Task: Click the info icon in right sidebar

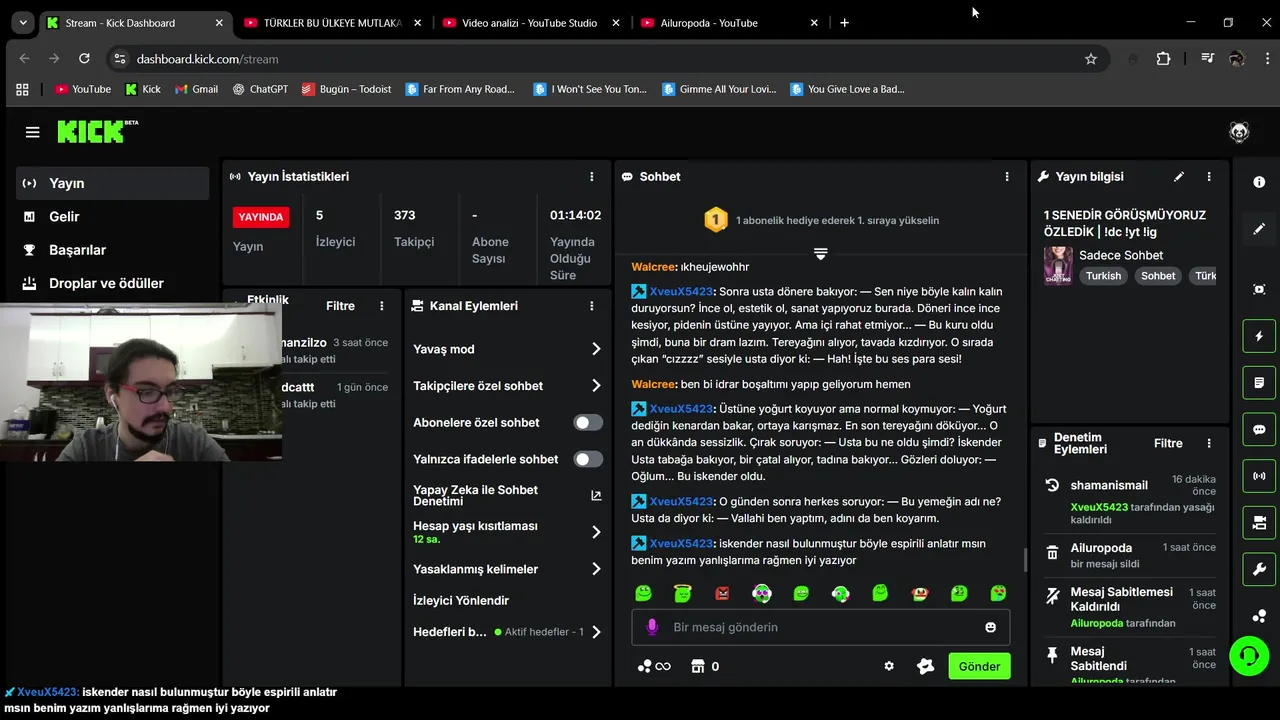Action: tap(1259, 182)
